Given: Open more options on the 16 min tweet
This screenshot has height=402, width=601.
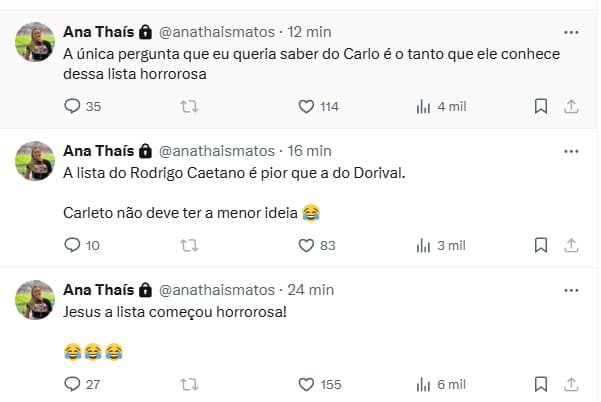Looking at the screenshot, I should click(x=571, y=151).
